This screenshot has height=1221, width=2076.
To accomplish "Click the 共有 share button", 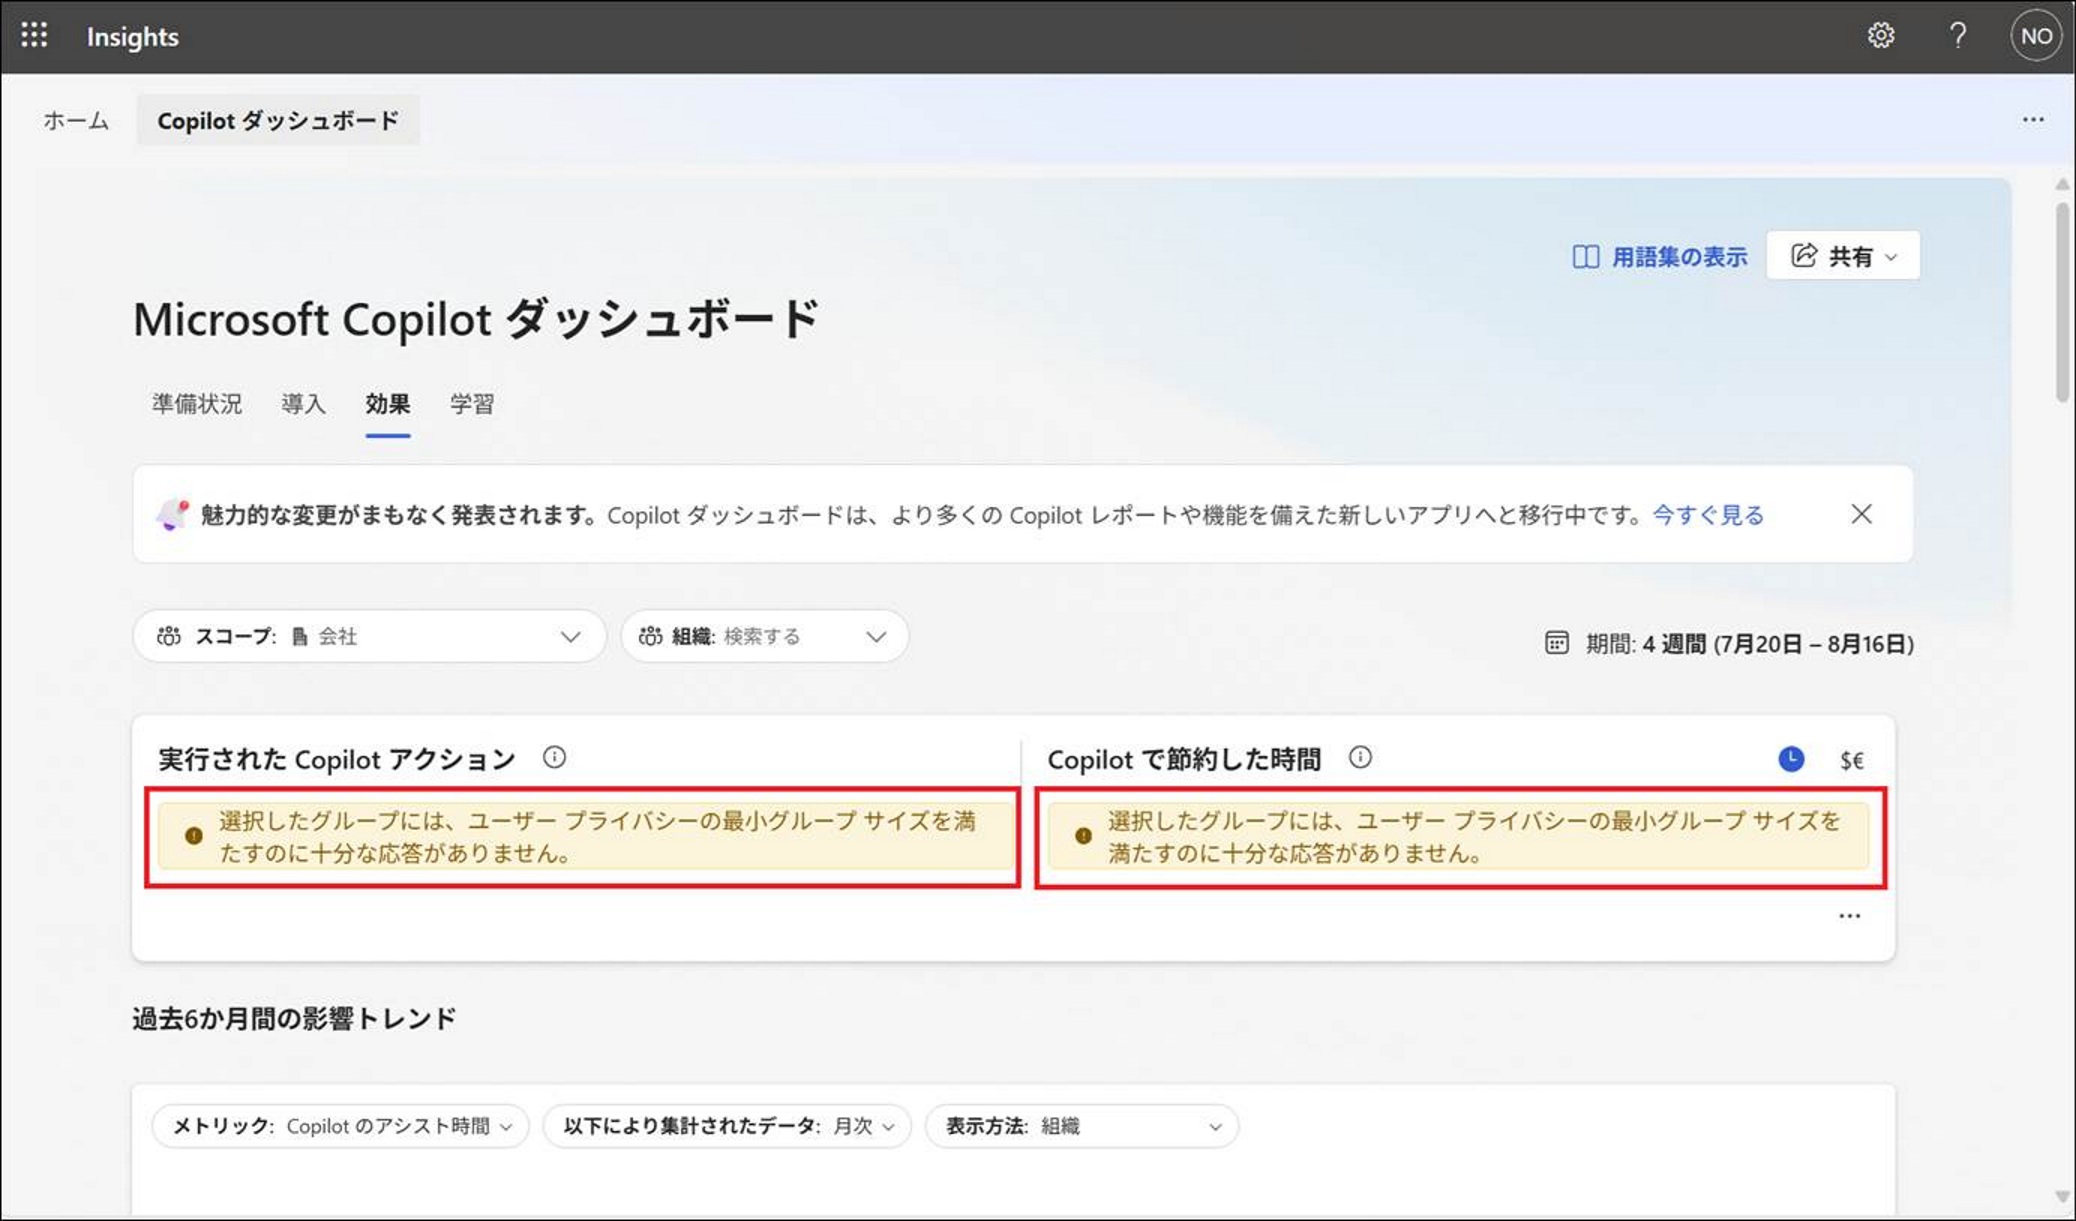I will click(1842, 257).
